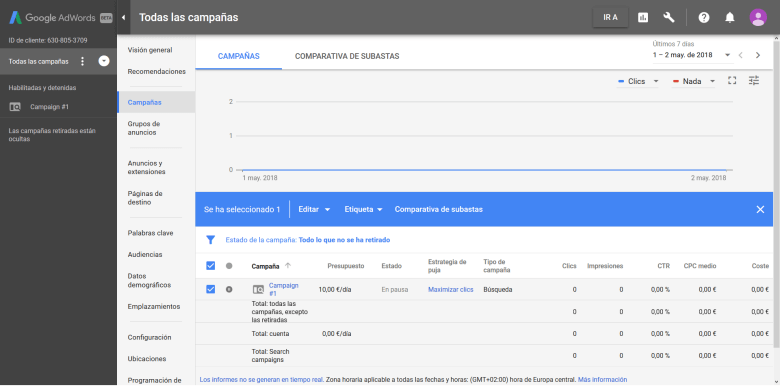The width and height of the screenshot is (780, 392).
Task: Open chart adjustment settings icon
Action: tap(754, 80)
